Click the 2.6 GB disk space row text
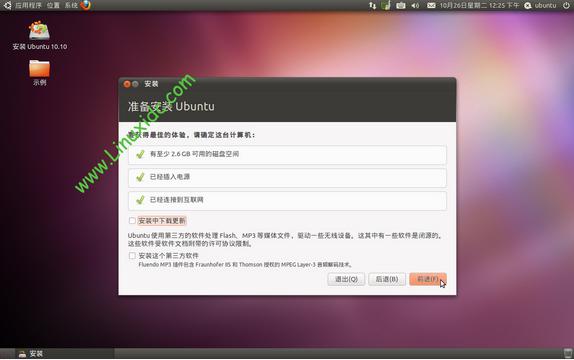The width and height of the screenshot is (574, 360). coord(194,154)
